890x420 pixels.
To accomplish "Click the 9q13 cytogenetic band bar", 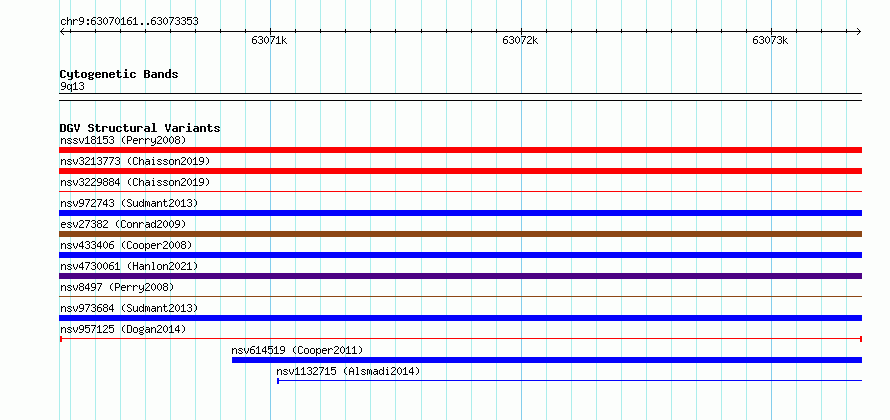I will click(x=461, y=97).
